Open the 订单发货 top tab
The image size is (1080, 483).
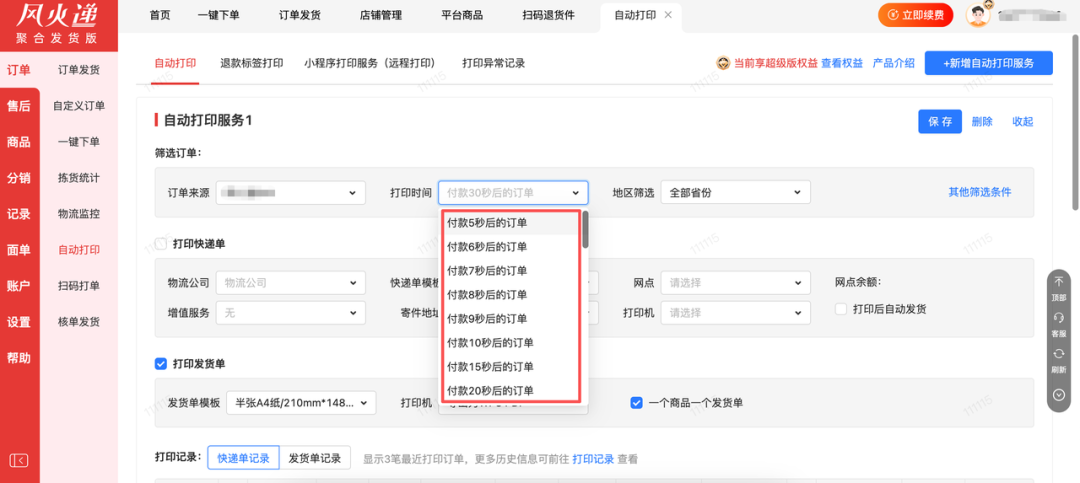point(300,15)
